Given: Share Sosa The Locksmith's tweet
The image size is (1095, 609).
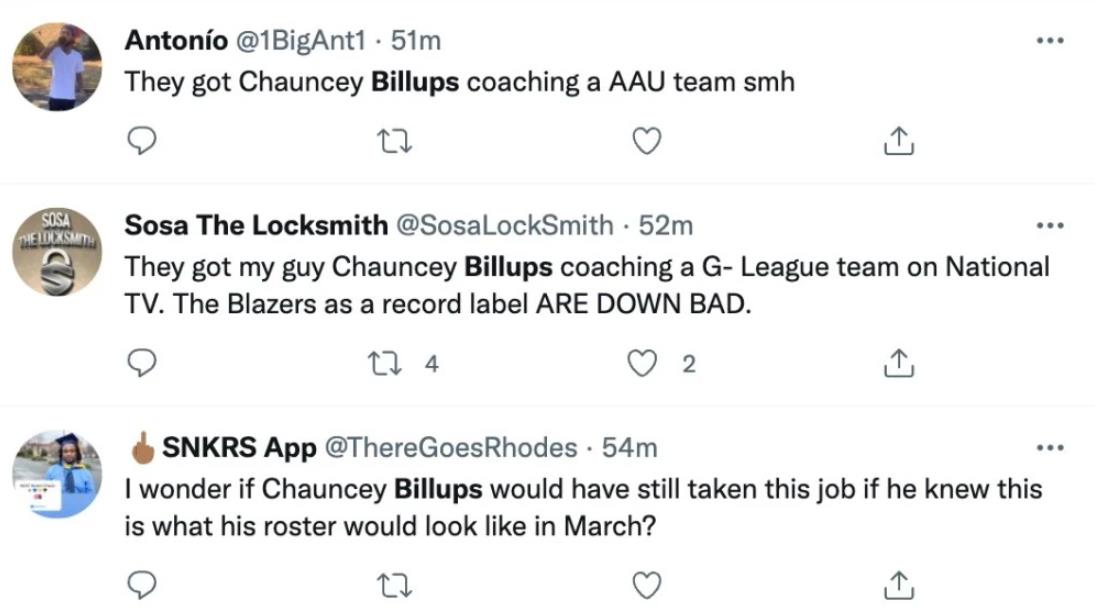Looking at the screenshot, I should pyautogui.click(x=899, y=362).
